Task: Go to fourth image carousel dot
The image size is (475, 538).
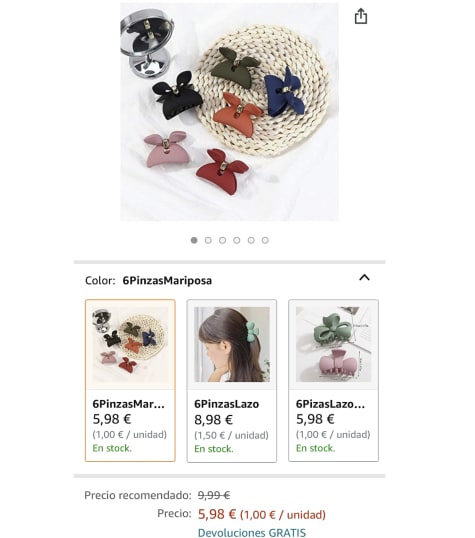Action: coord(236,240)
